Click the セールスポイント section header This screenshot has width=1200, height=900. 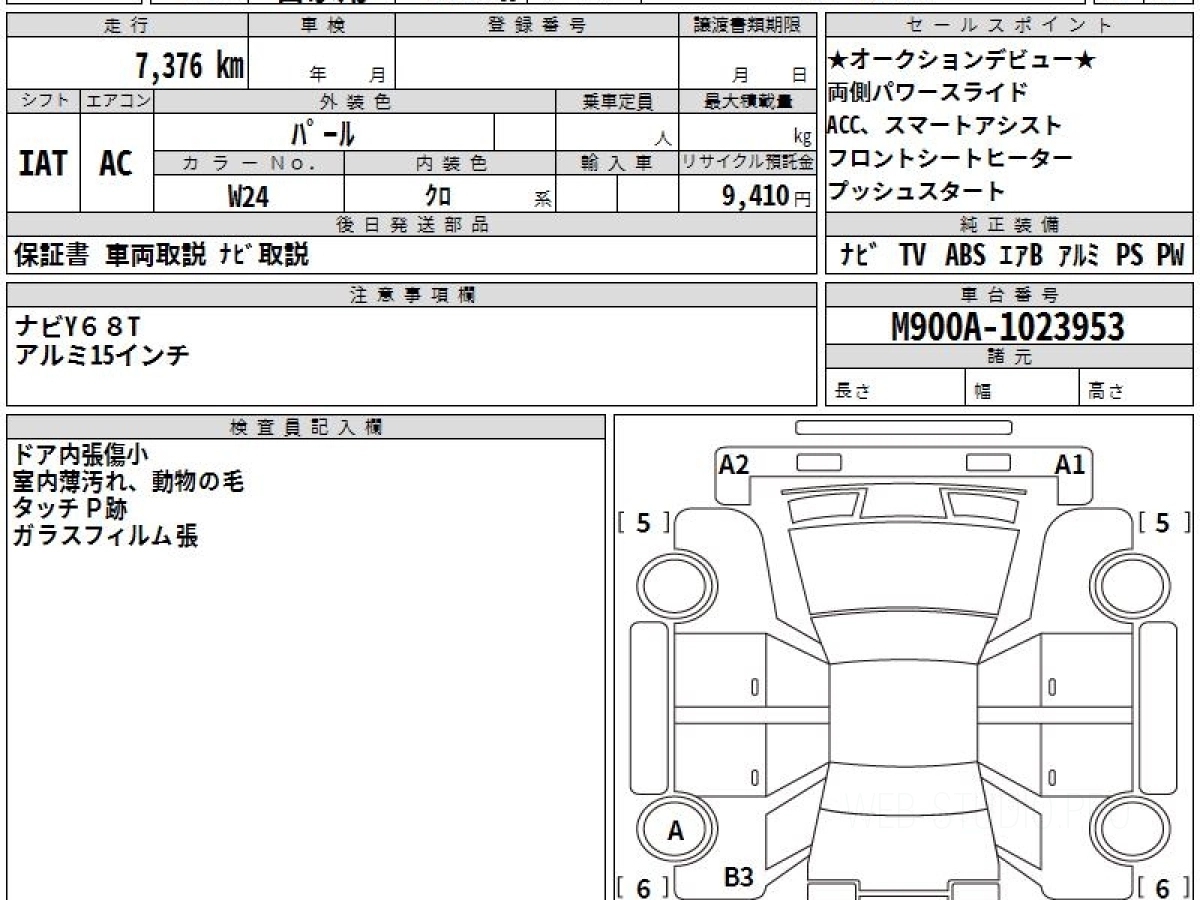tap(1008, 26)
